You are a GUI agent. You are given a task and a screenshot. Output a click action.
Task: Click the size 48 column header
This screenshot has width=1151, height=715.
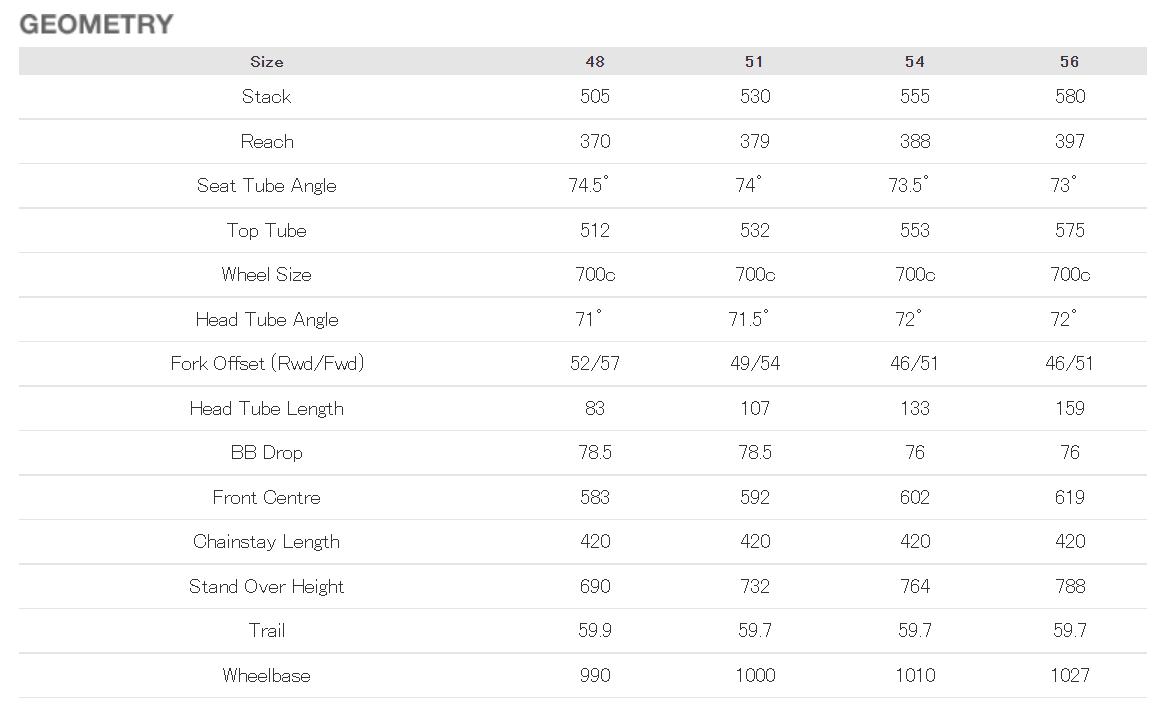coord(595,62)
